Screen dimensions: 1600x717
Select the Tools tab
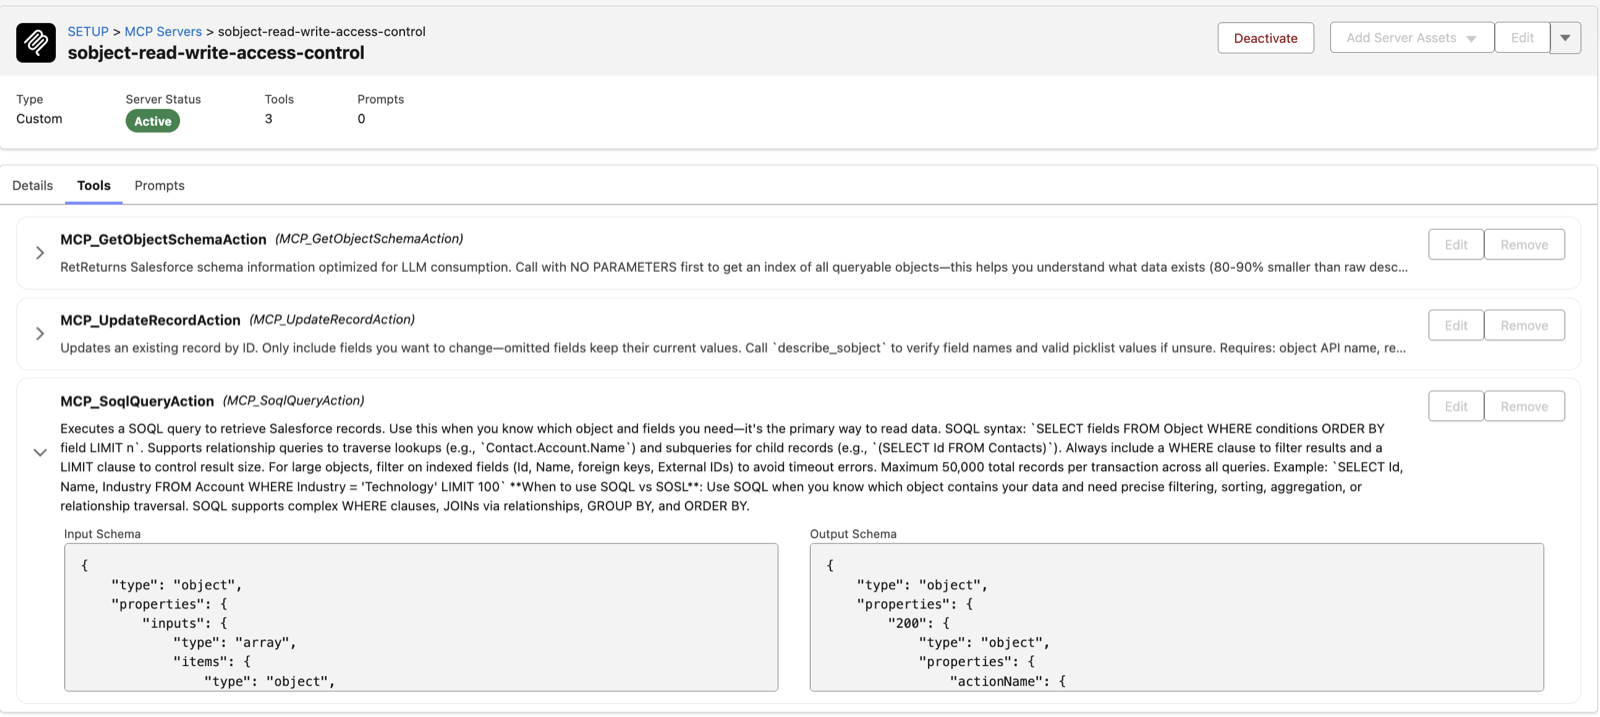coord(94,185)
